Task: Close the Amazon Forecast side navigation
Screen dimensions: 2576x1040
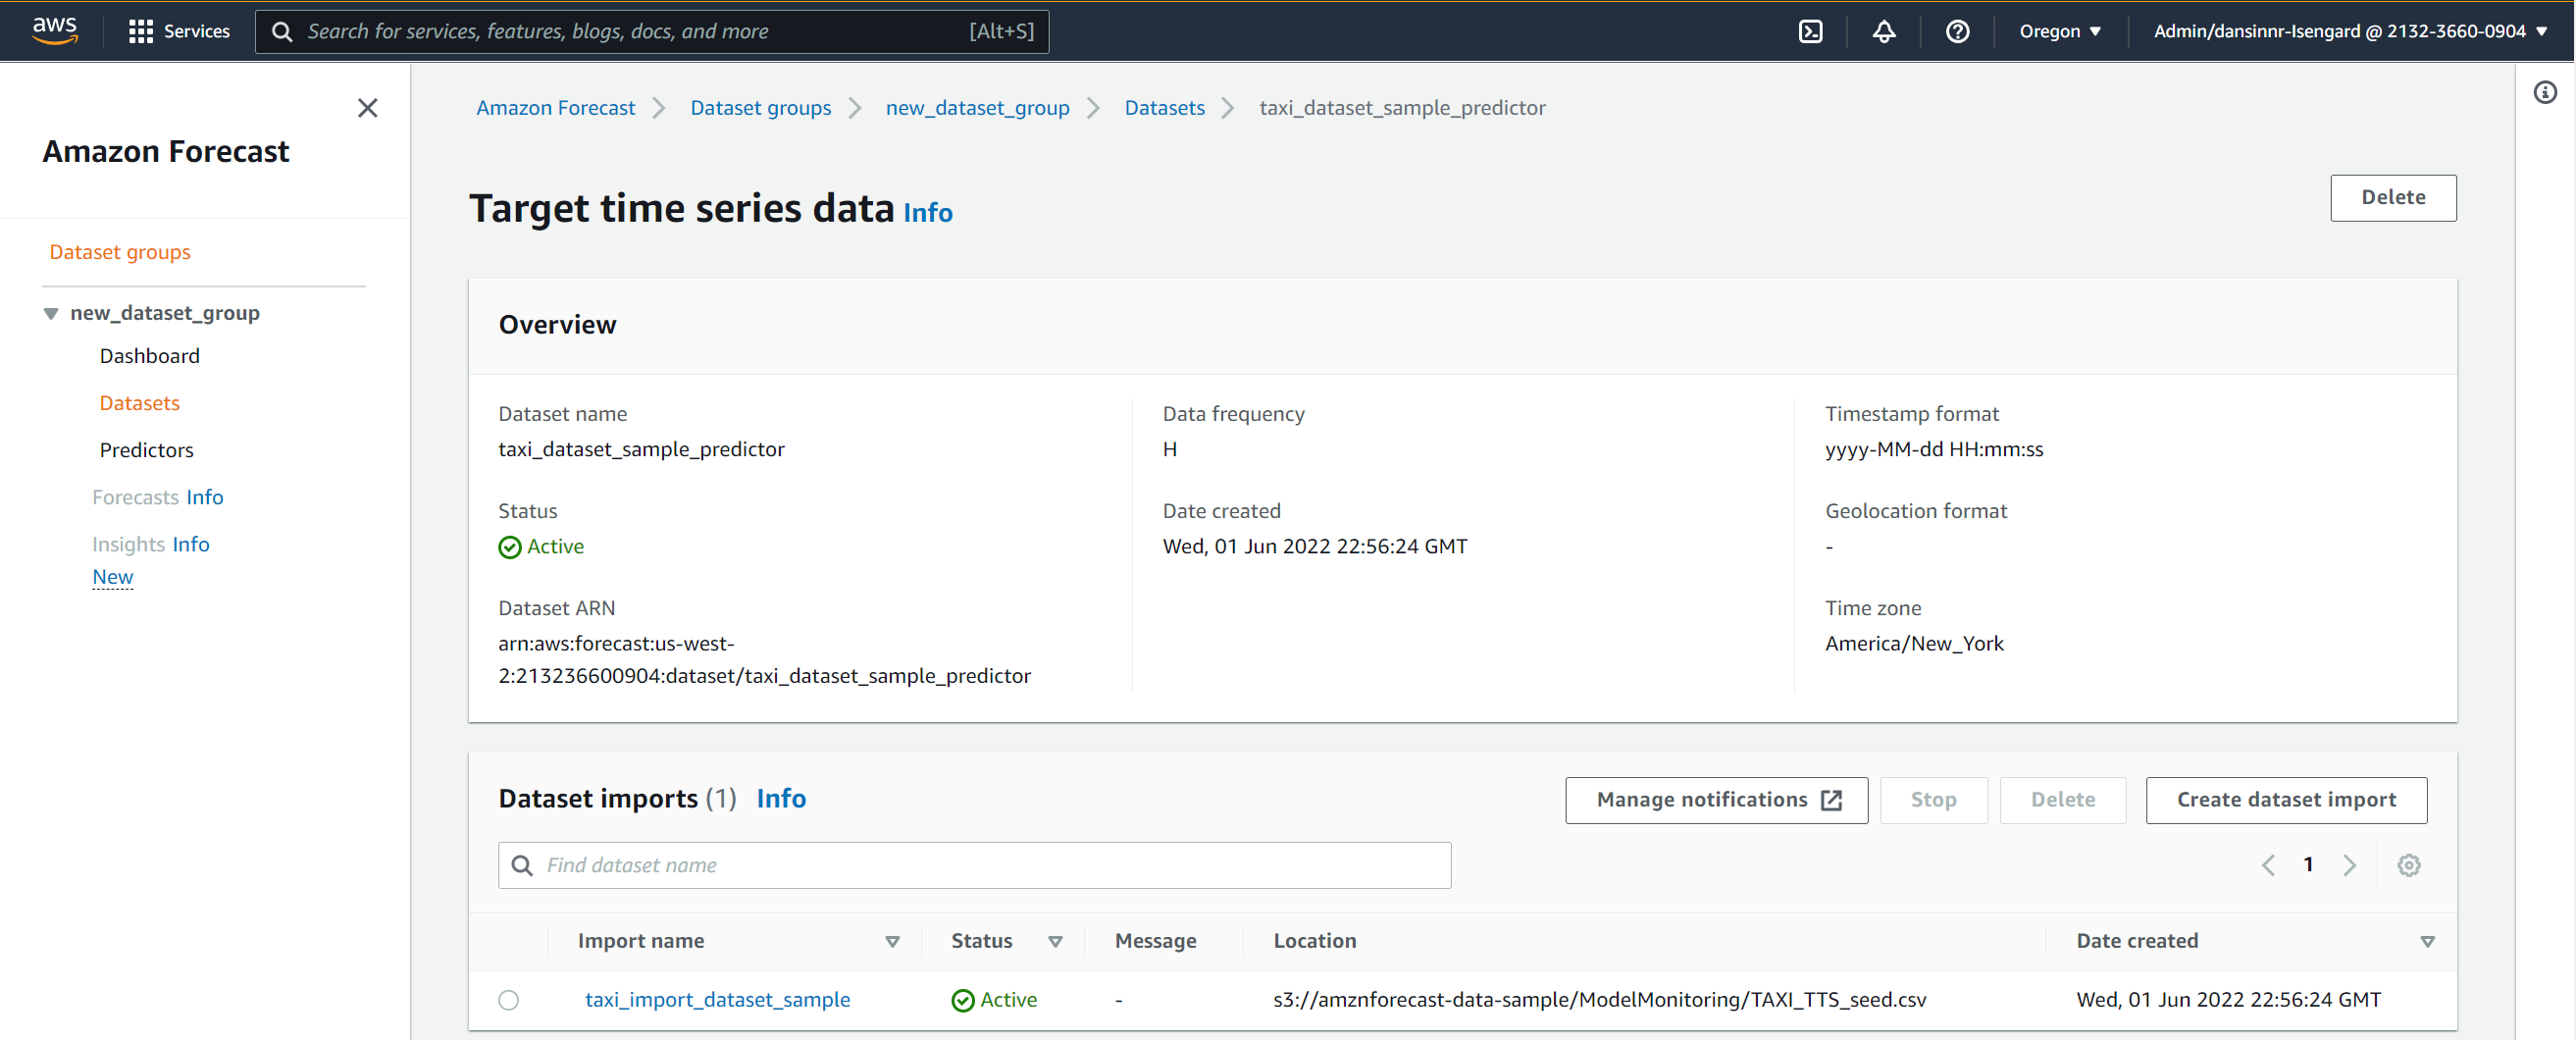Action: coord(368,108)
